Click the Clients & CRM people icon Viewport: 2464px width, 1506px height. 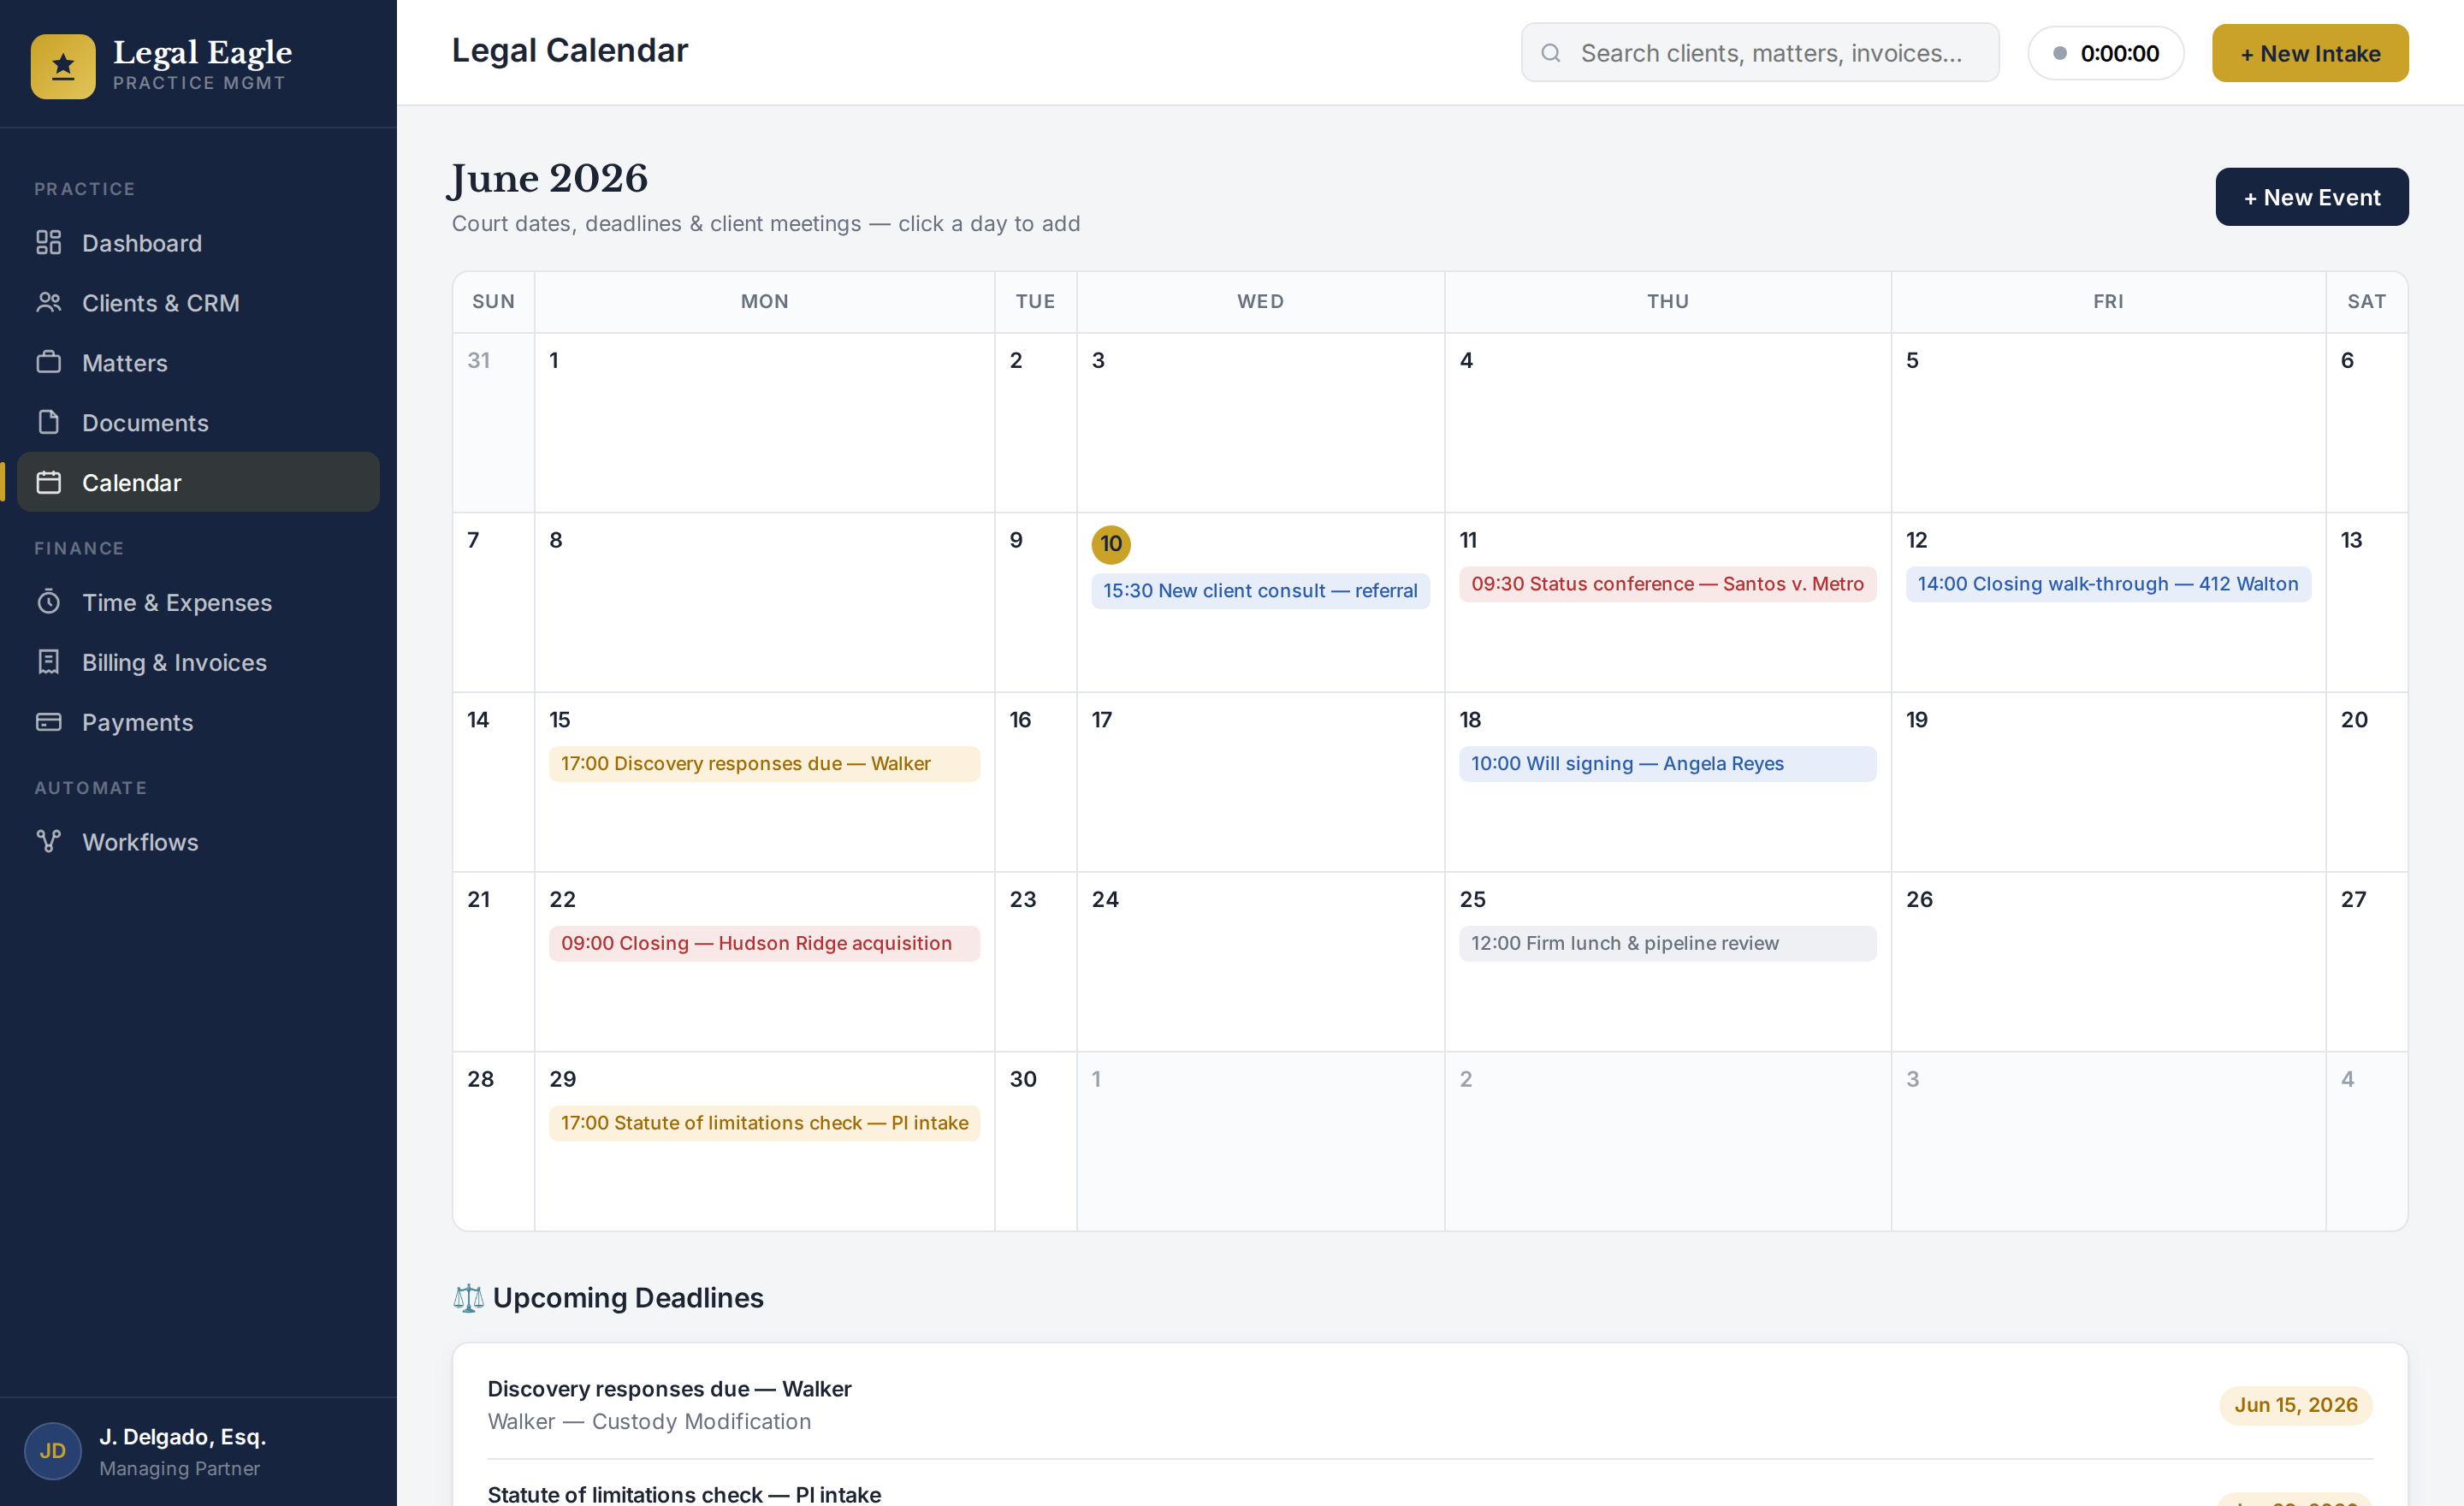tap(49, 302)
